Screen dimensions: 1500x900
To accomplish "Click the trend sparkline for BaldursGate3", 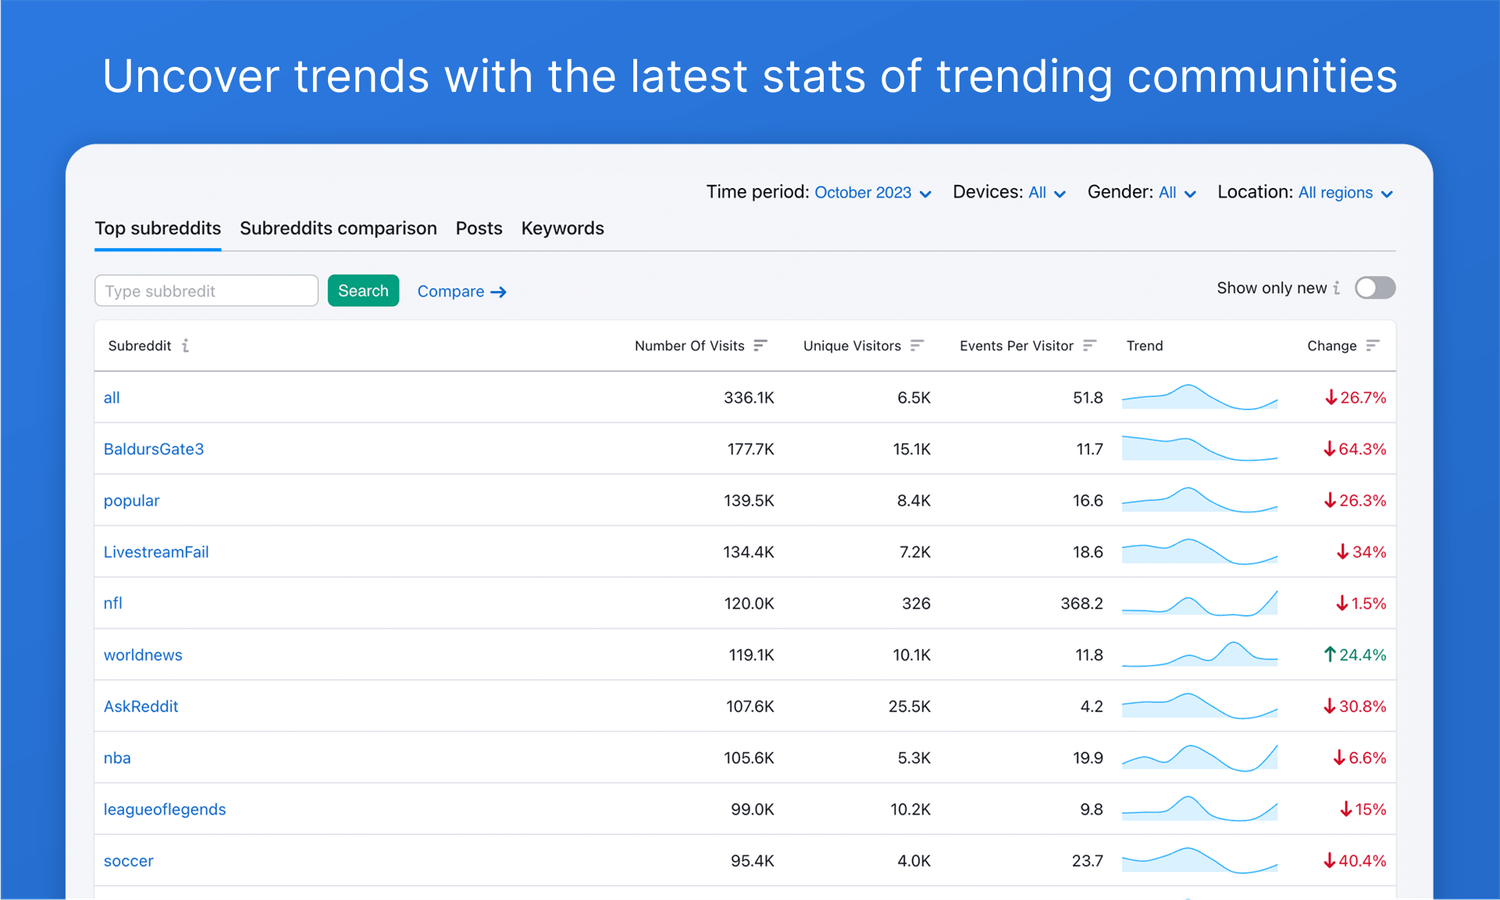I will [1200, 448].
